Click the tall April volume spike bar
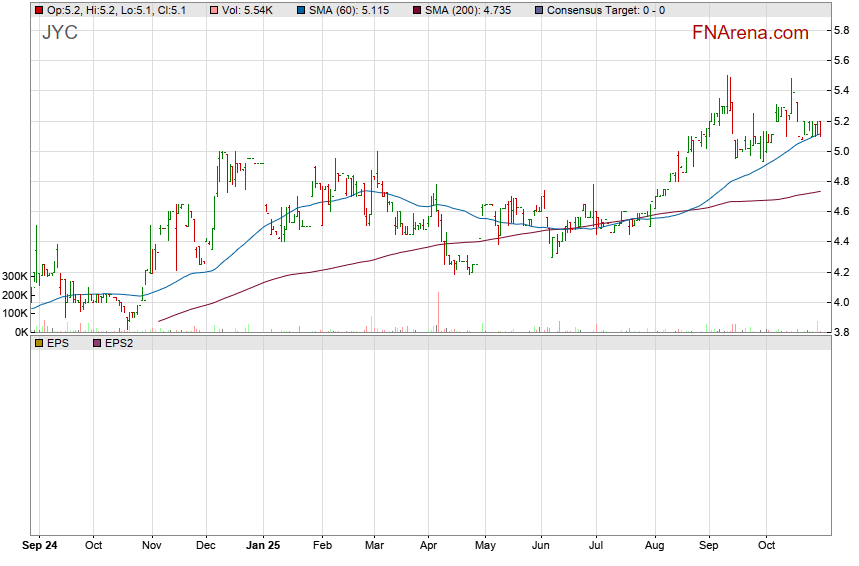This screenshot has height=566, width=859. coord(438,311)
